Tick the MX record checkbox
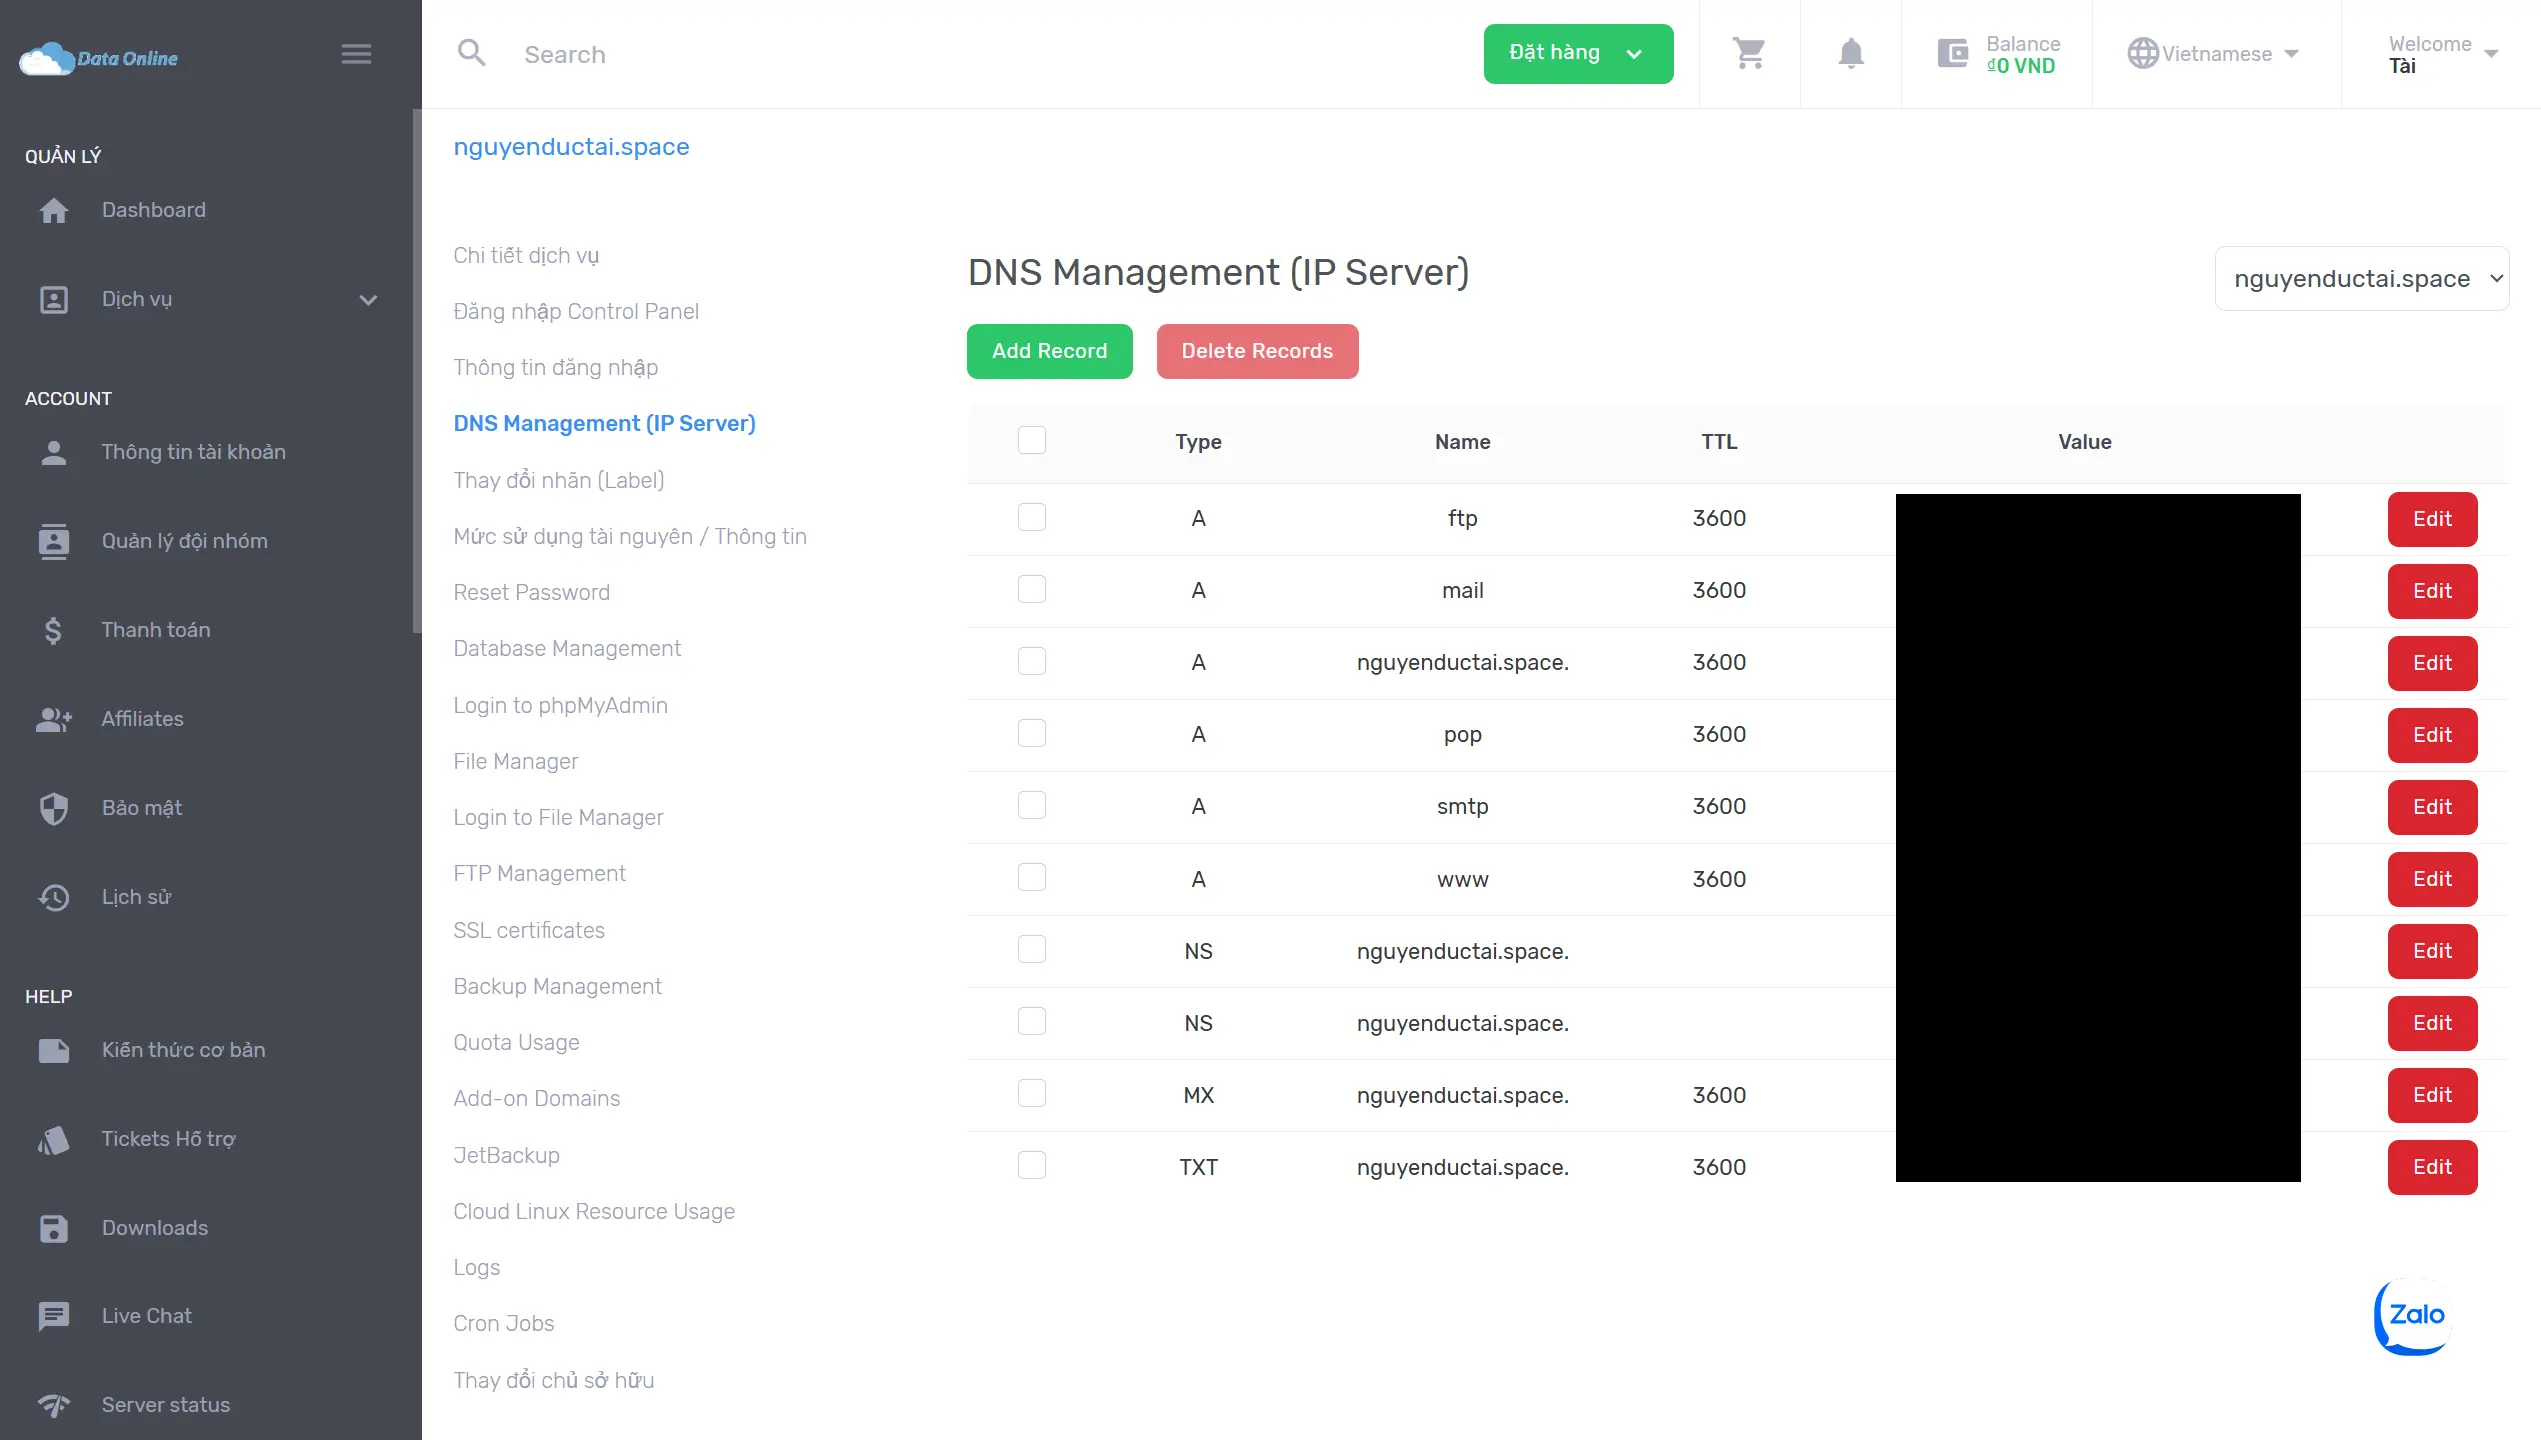Viewport: 2541px width, 1440px height. point(1031,1094)
